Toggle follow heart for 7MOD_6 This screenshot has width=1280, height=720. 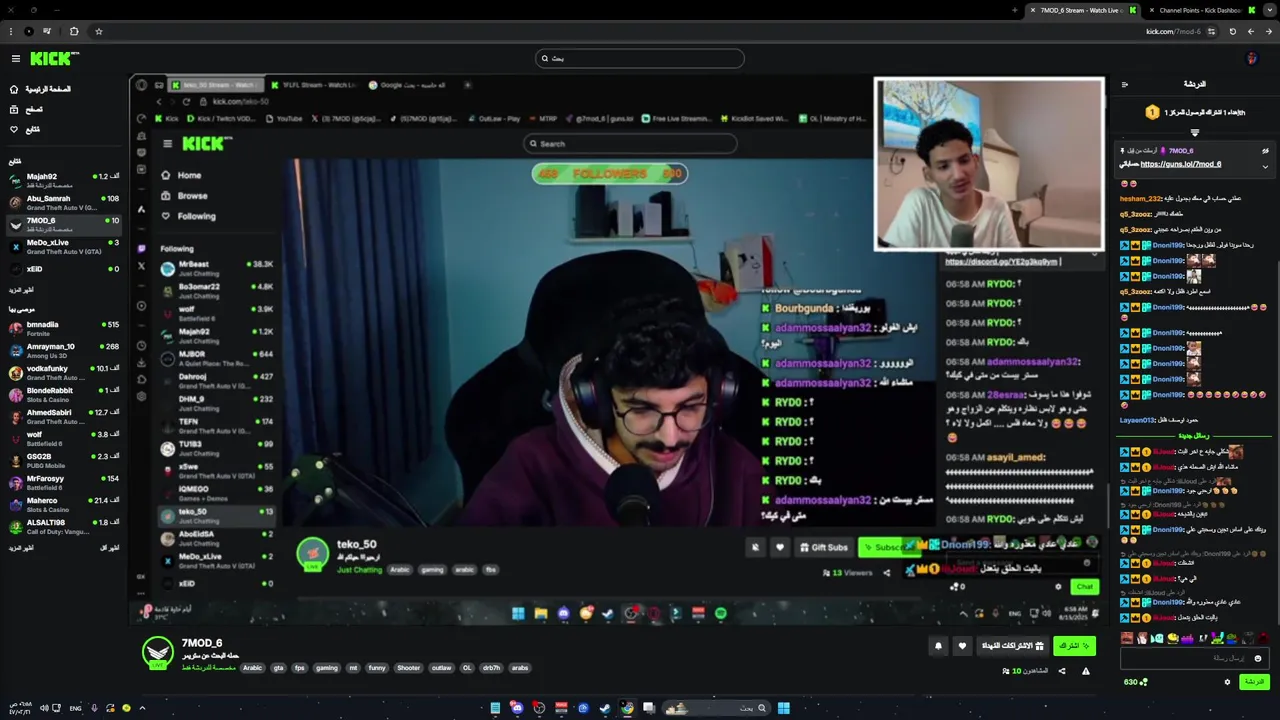pyautogui.click(x=962, y=646)
